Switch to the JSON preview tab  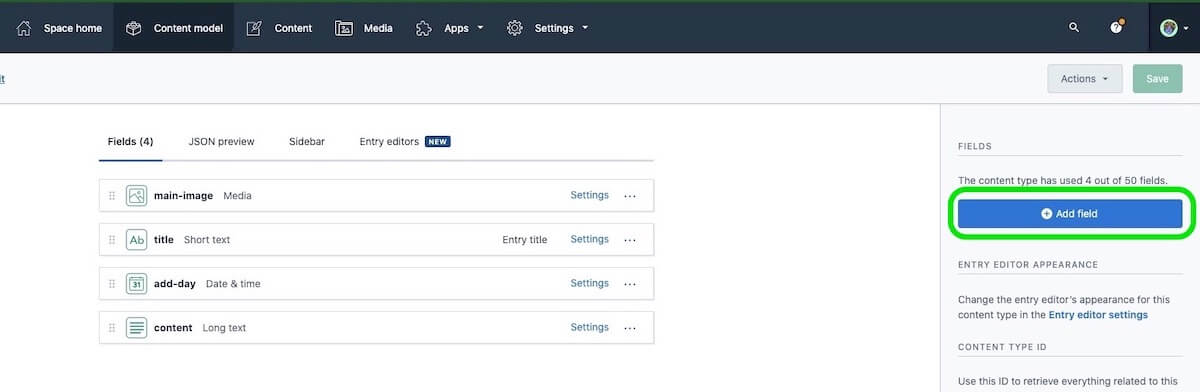point(221,142)
